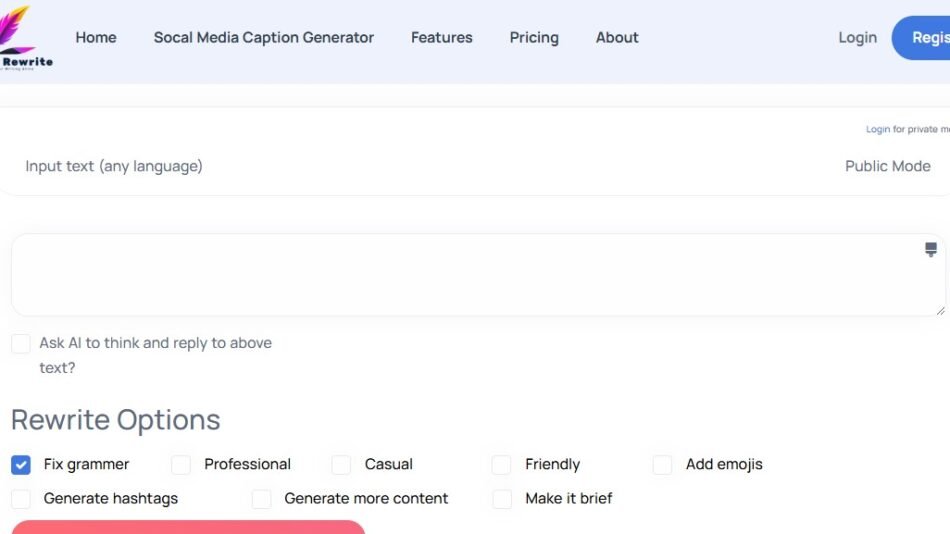Check the Generate hashtags option
This screenshot has height=534, width=950.
21,499
